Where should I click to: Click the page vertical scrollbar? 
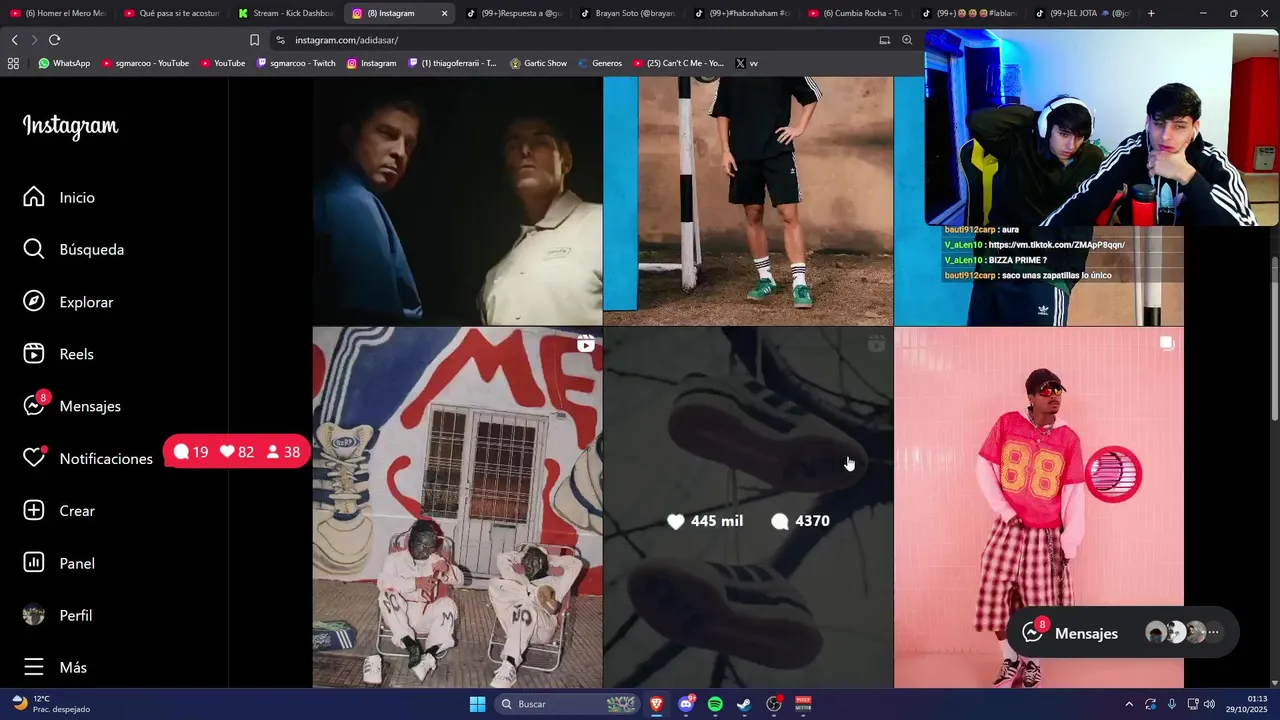[x=1274, y=340]
